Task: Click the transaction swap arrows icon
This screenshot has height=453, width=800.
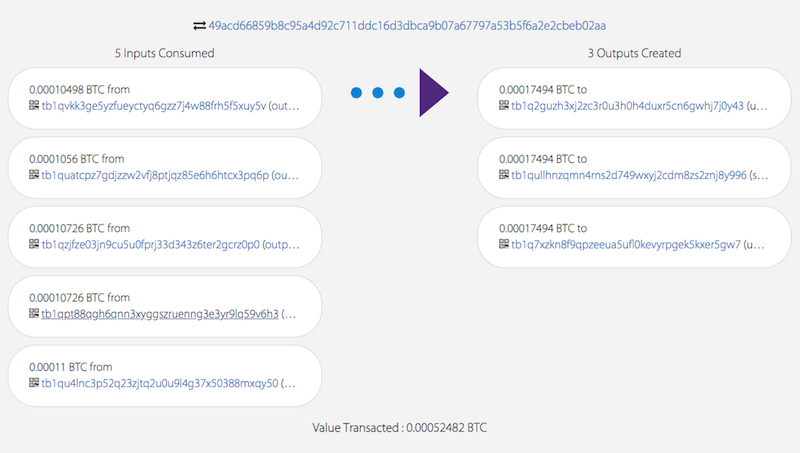Action: pyautogui.click(x=199, y=26)
